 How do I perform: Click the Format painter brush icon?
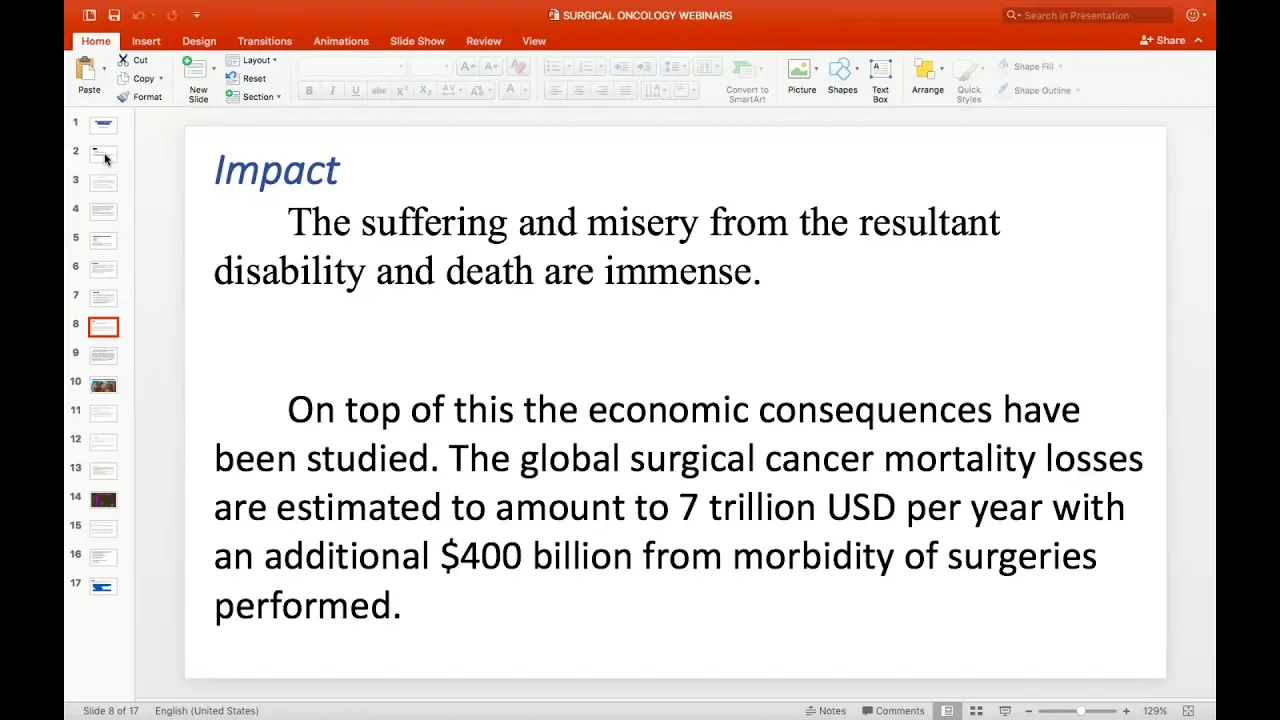click(123, 97)
